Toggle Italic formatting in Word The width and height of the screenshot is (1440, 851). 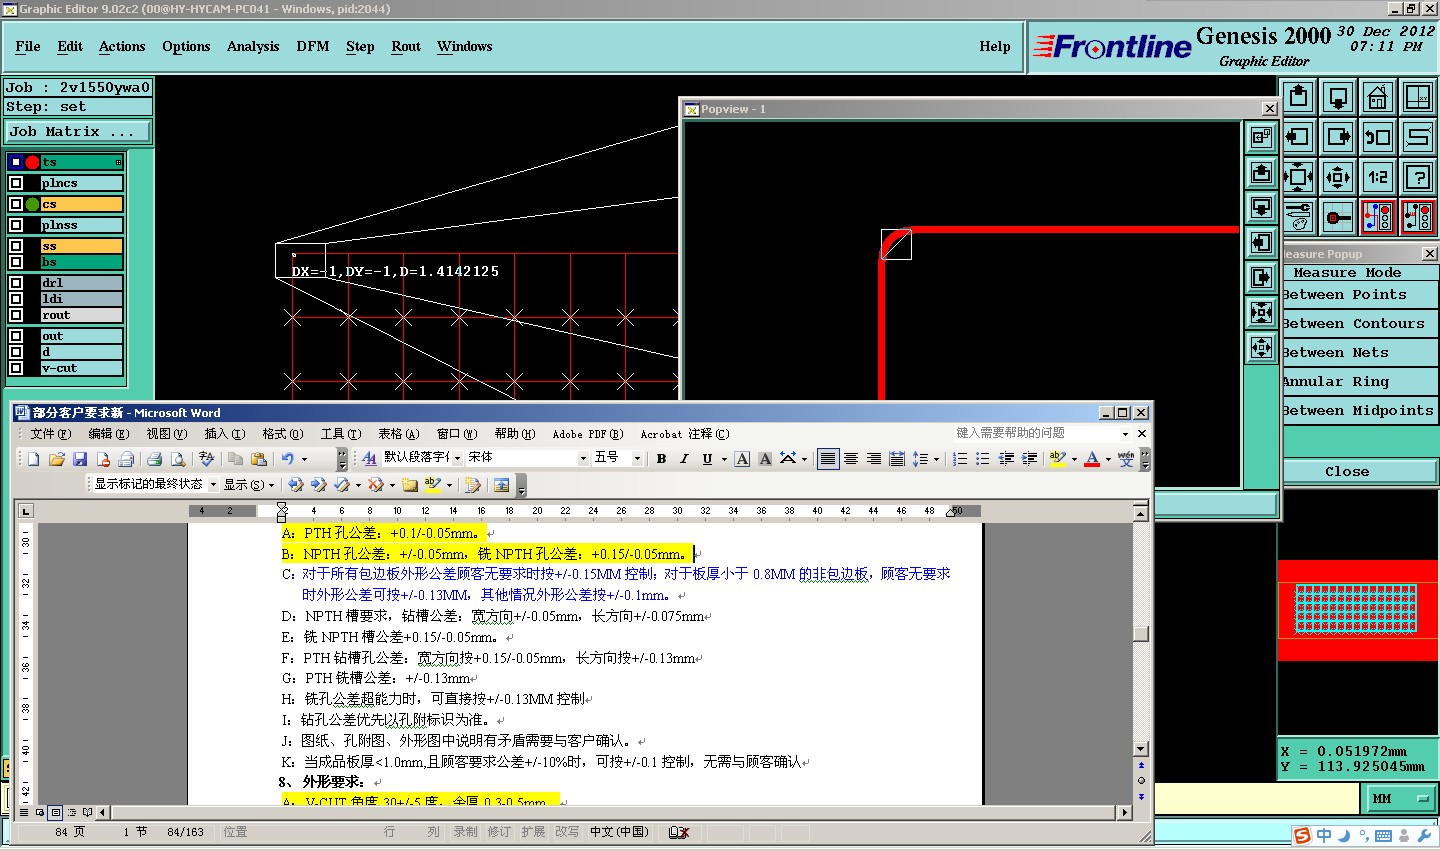[684, 459]
